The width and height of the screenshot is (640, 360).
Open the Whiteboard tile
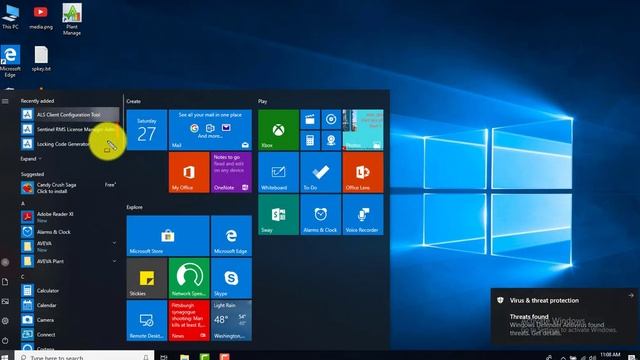point(278,172)
